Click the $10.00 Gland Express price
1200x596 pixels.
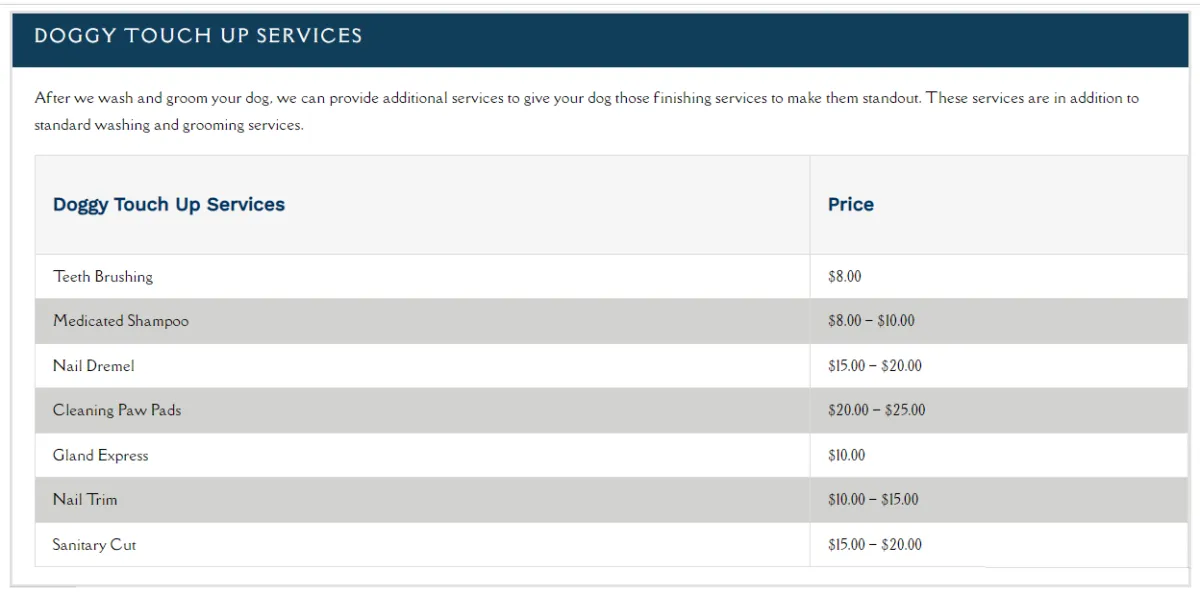coord(847,455)
